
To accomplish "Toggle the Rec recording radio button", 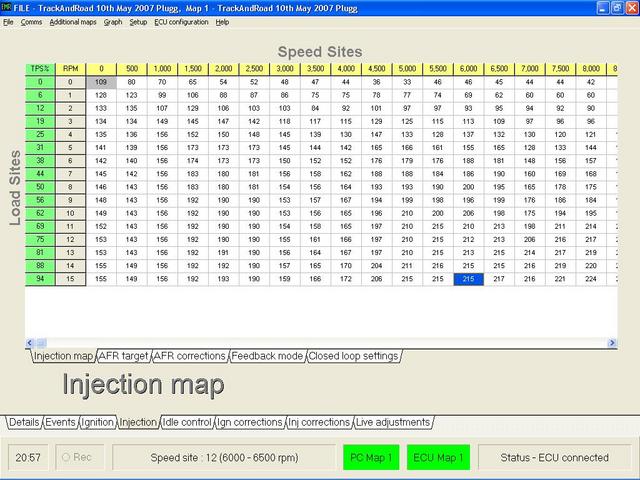I will point(67,458).
